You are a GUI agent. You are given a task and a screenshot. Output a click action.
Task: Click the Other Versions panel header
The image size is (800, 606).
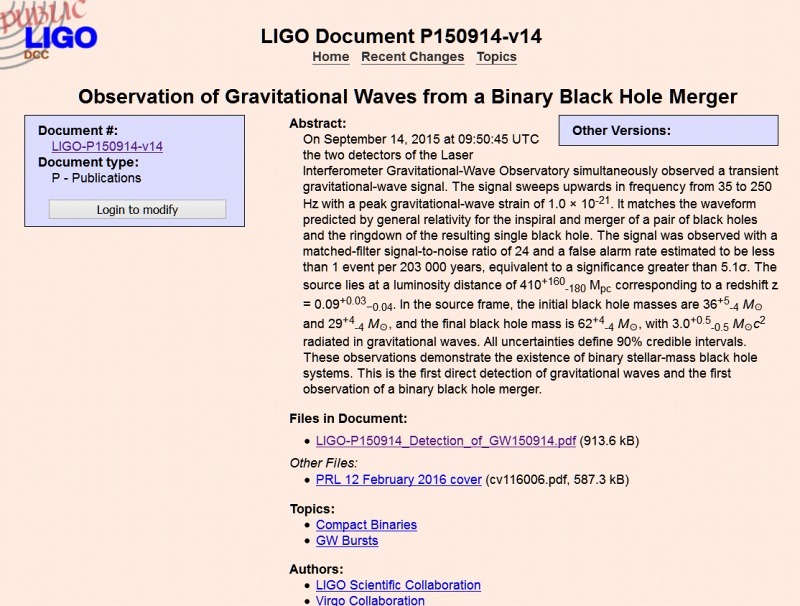click(x=621, y=131)
